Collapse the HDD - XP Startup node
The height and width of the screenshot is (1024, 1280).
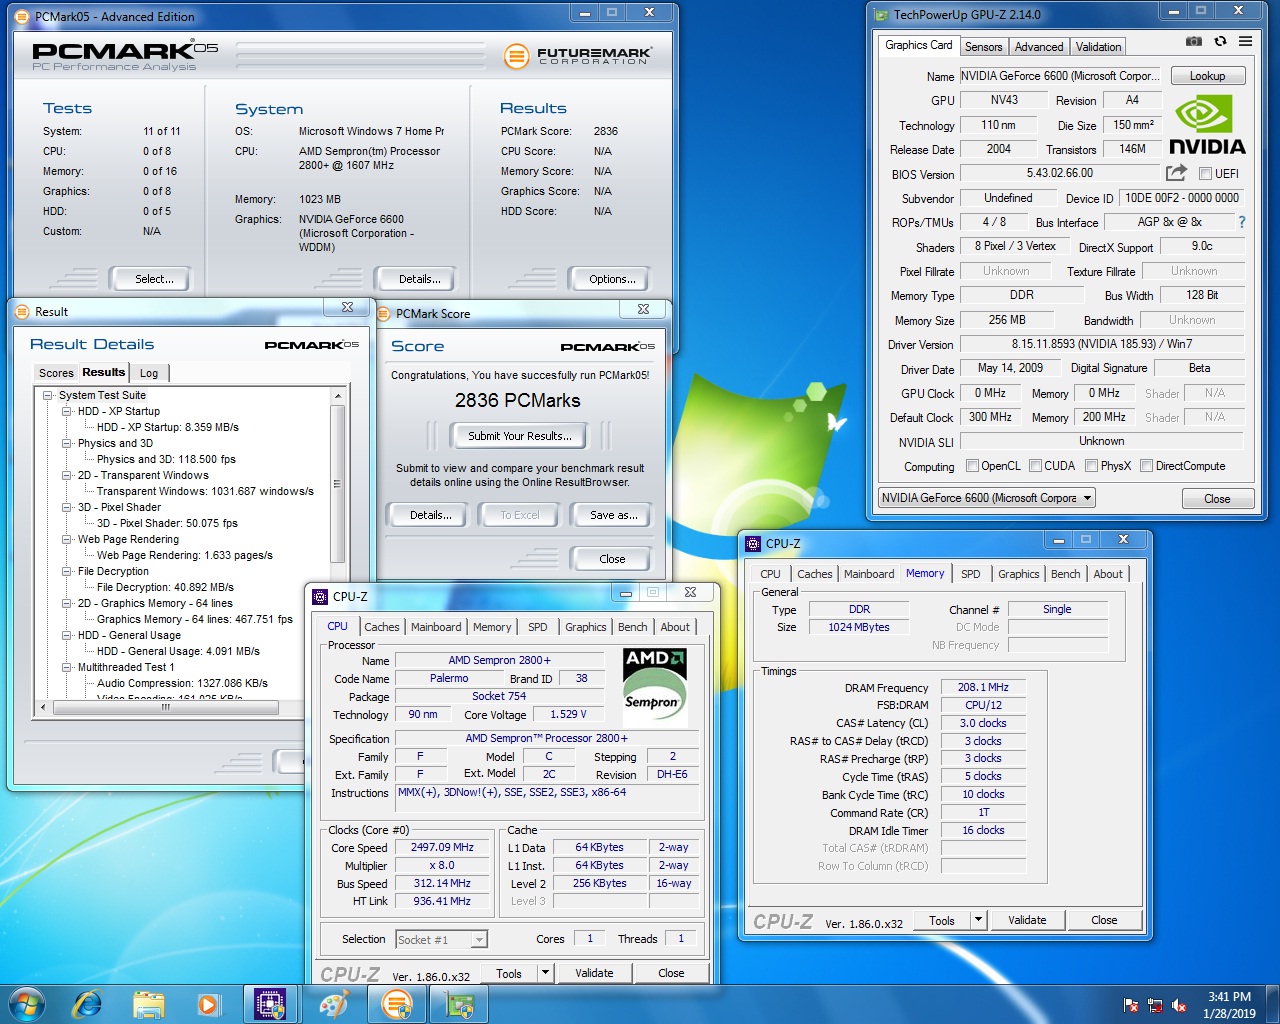pos(67,411)
